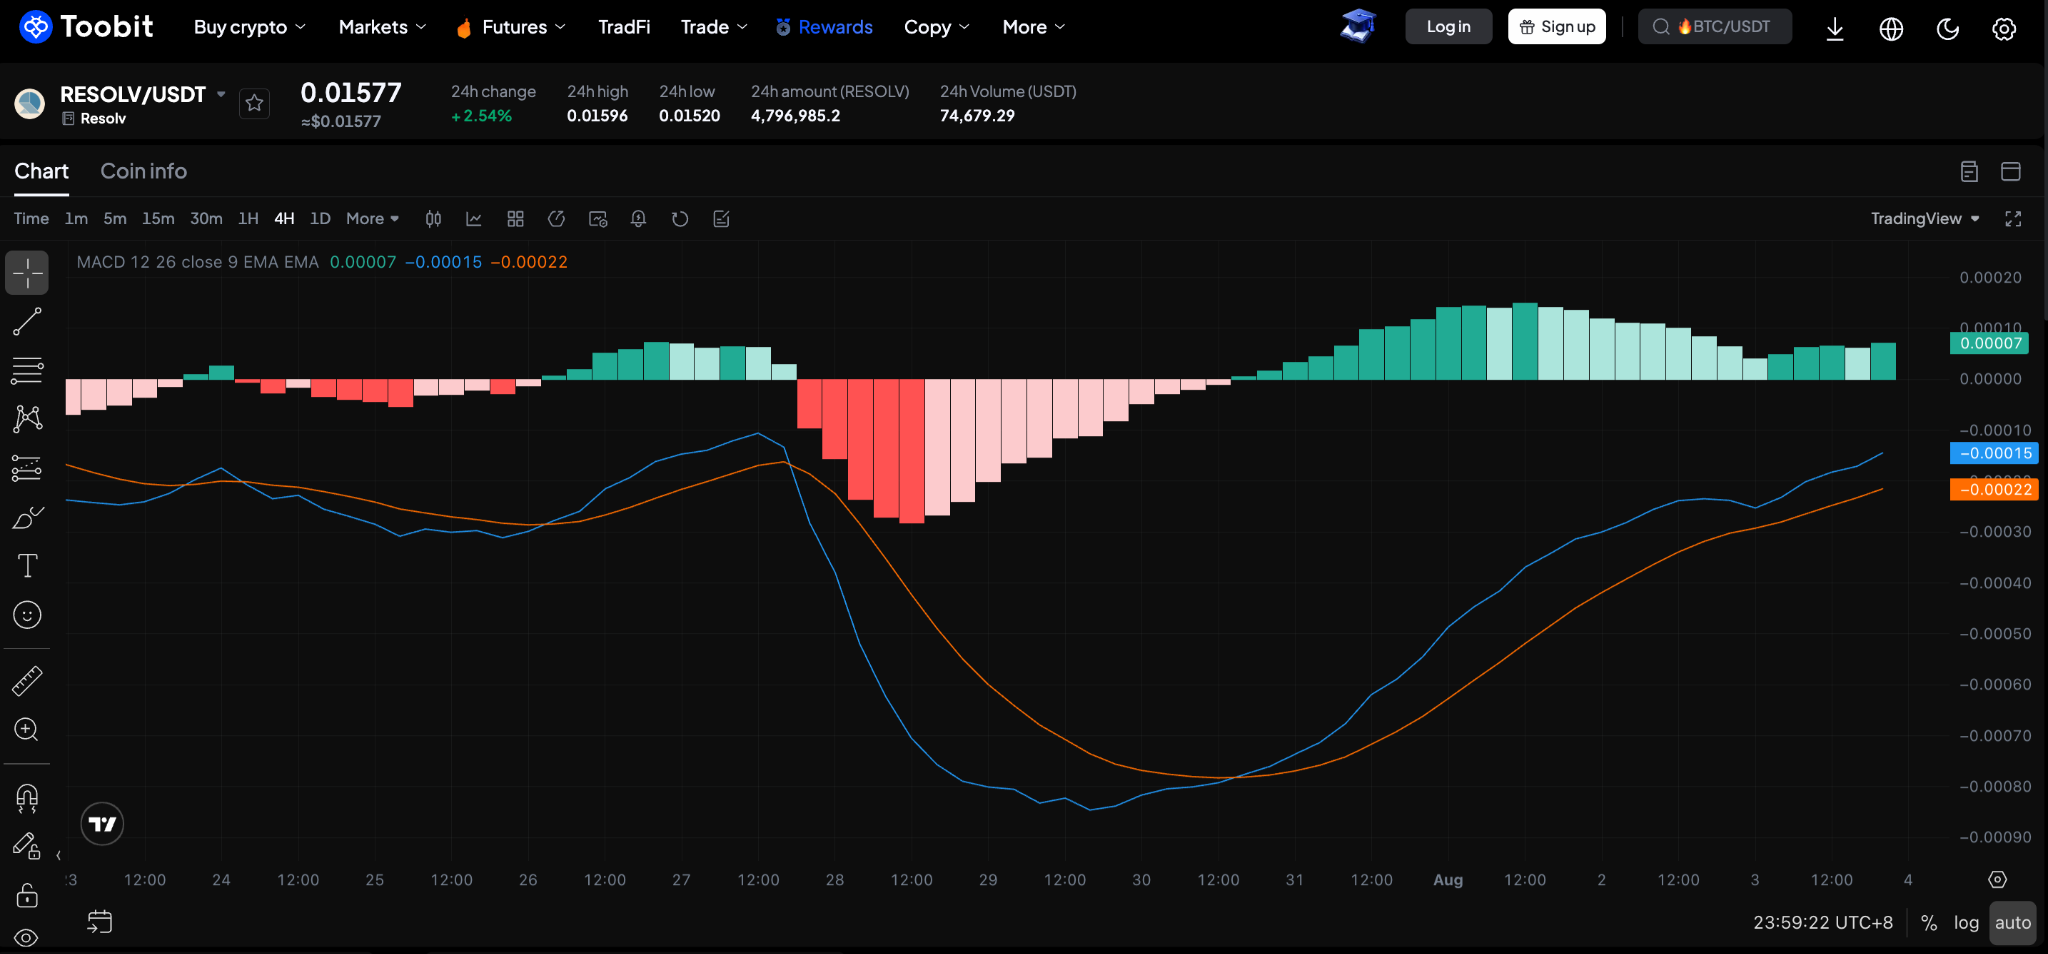Toggle log scale on price axis
This screenshot has width=2048, height=954.
[x=1966, y=923]
